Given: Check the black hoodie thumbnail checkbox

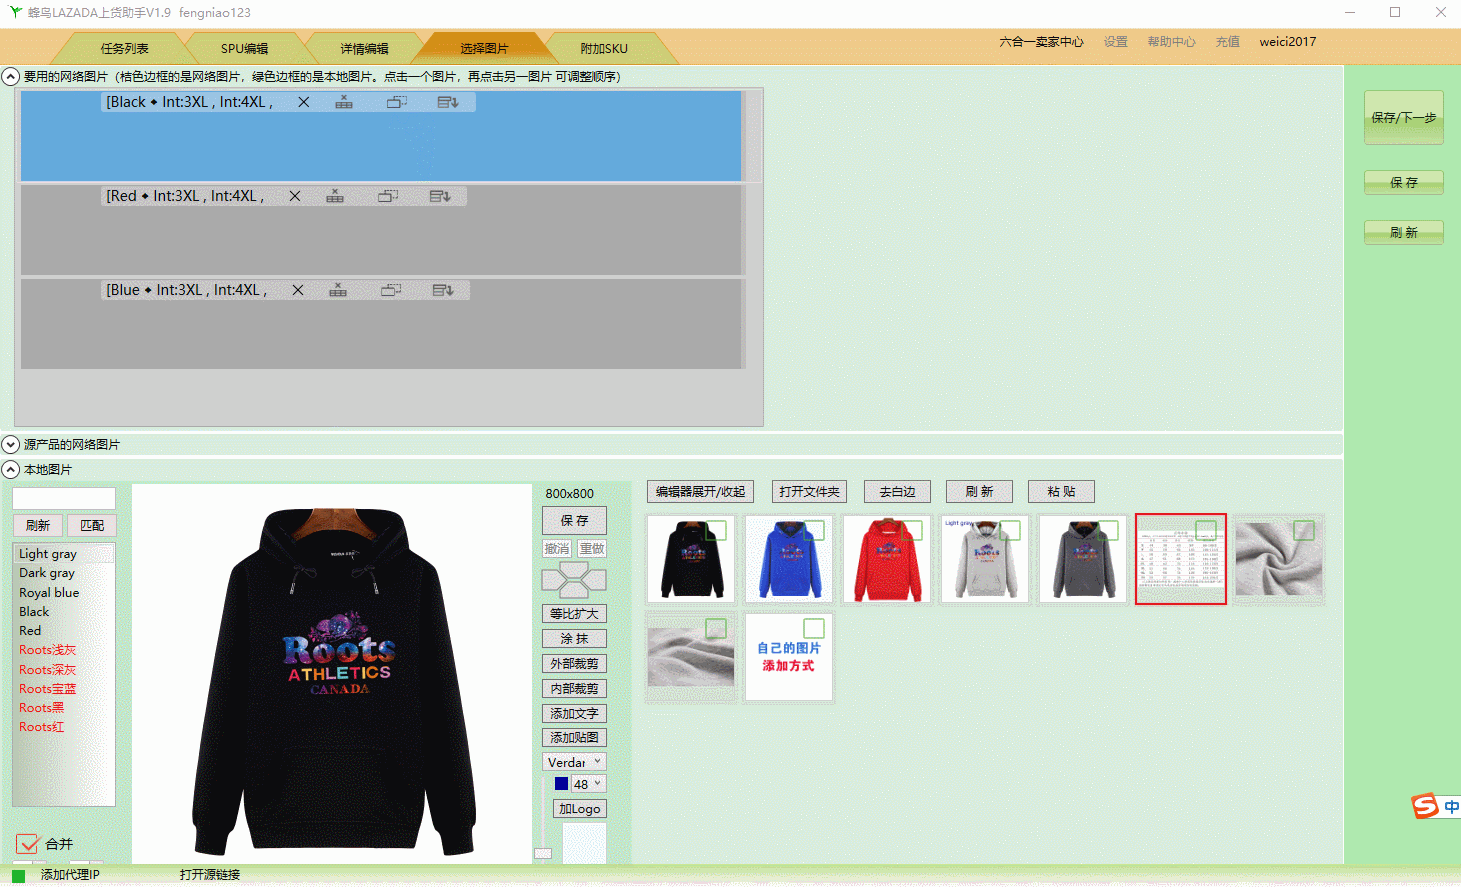Looking at the screenshot, I should 716,530.
